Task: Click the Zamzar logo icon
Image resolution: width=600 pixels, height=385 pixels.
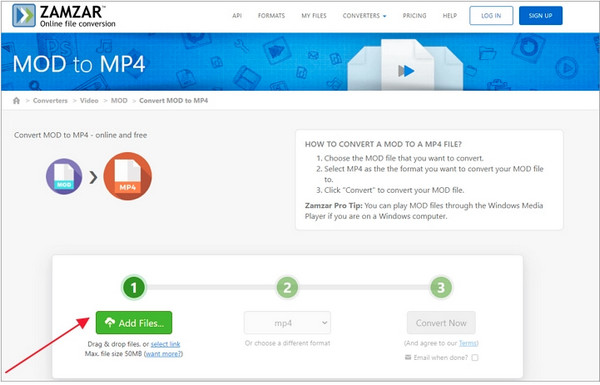Action: pos(24,16)
